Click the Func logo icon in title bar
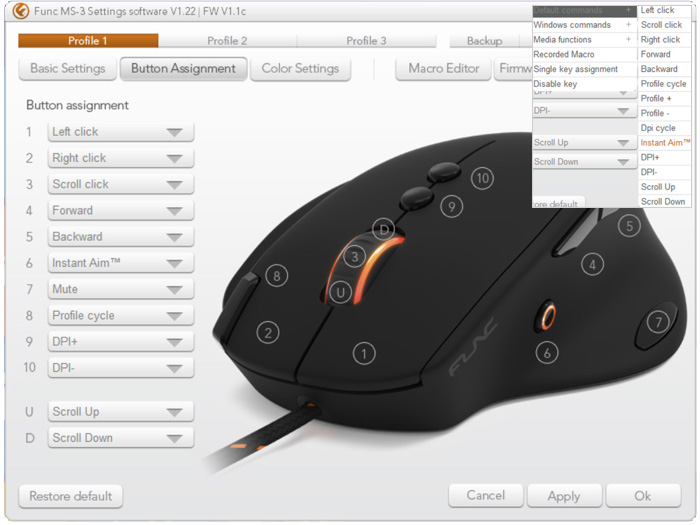The width and height of the screenshot is (700, 525). (21, 11)
